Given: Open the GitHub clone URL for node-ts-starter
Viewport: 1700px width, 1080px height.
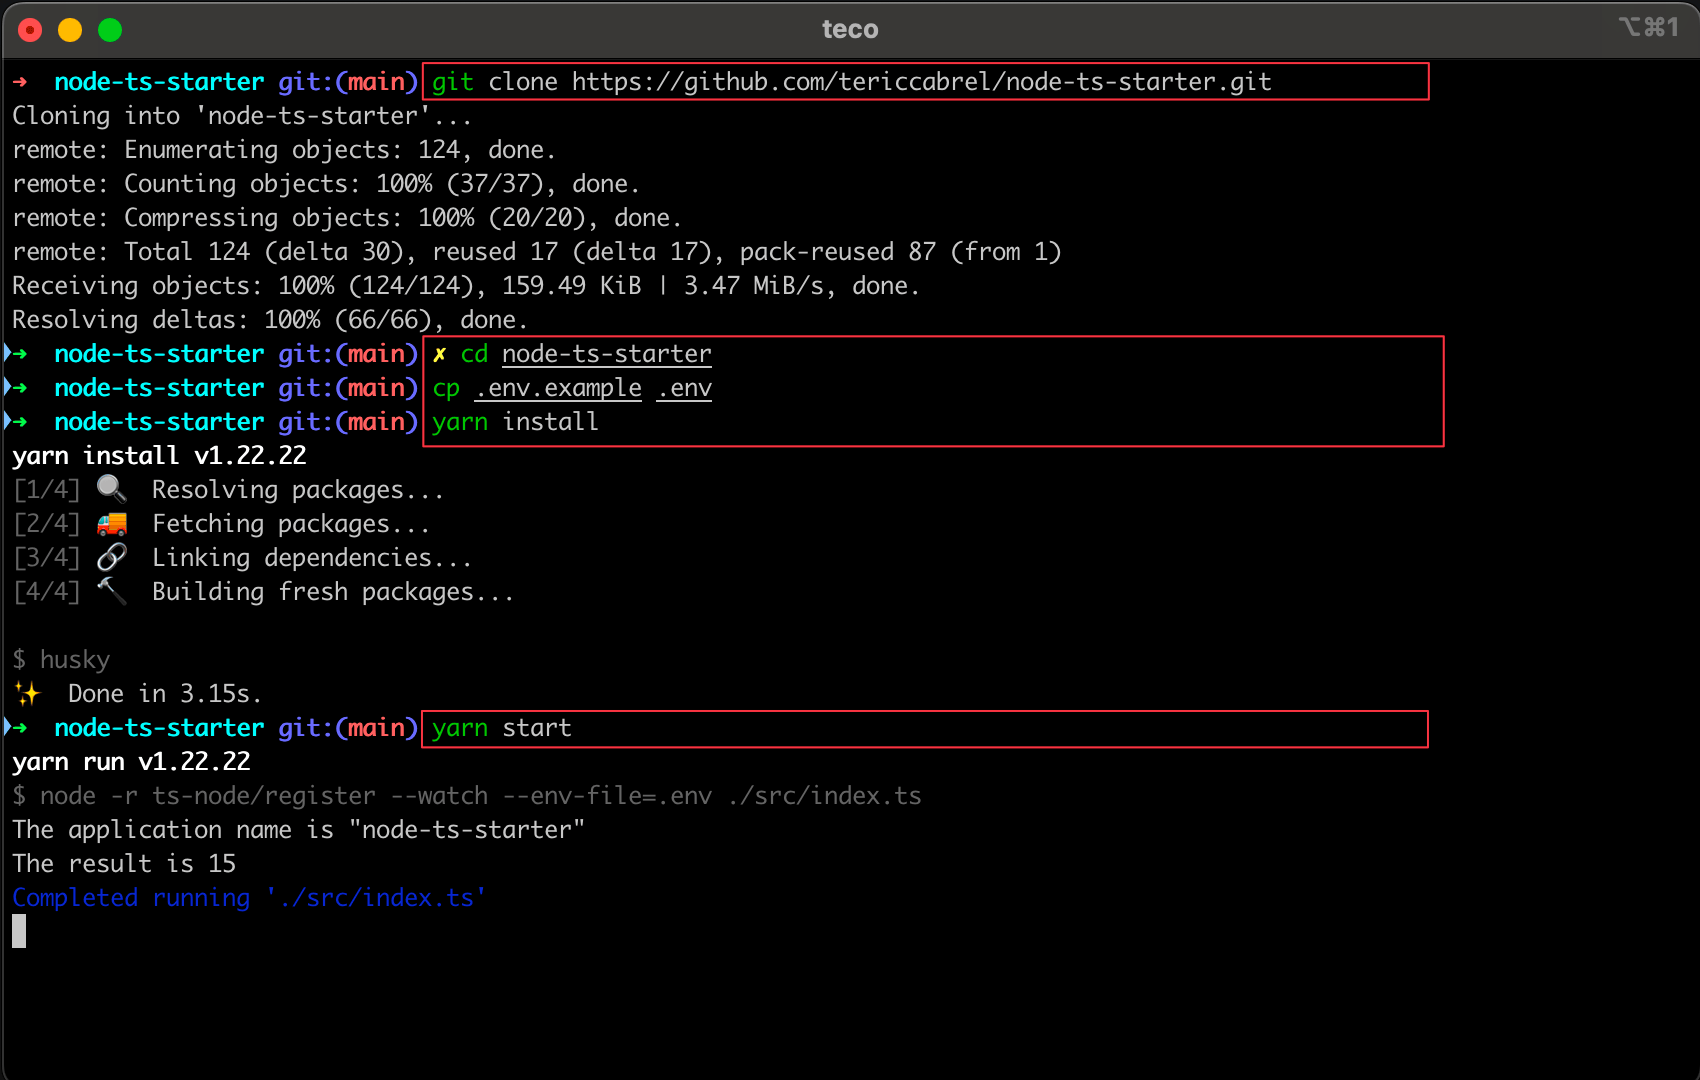Looking at the screenshot, I should tap(920, 82).
